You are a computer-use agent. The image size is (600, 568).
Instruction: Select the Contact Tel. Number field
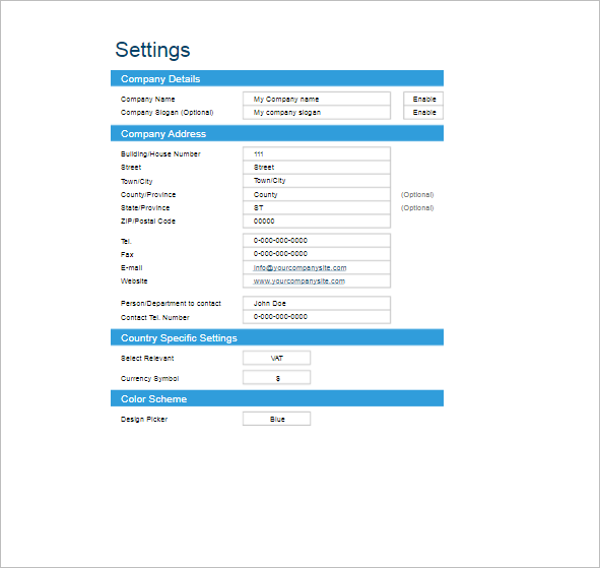pyautogui.click(x=316, y=317)
